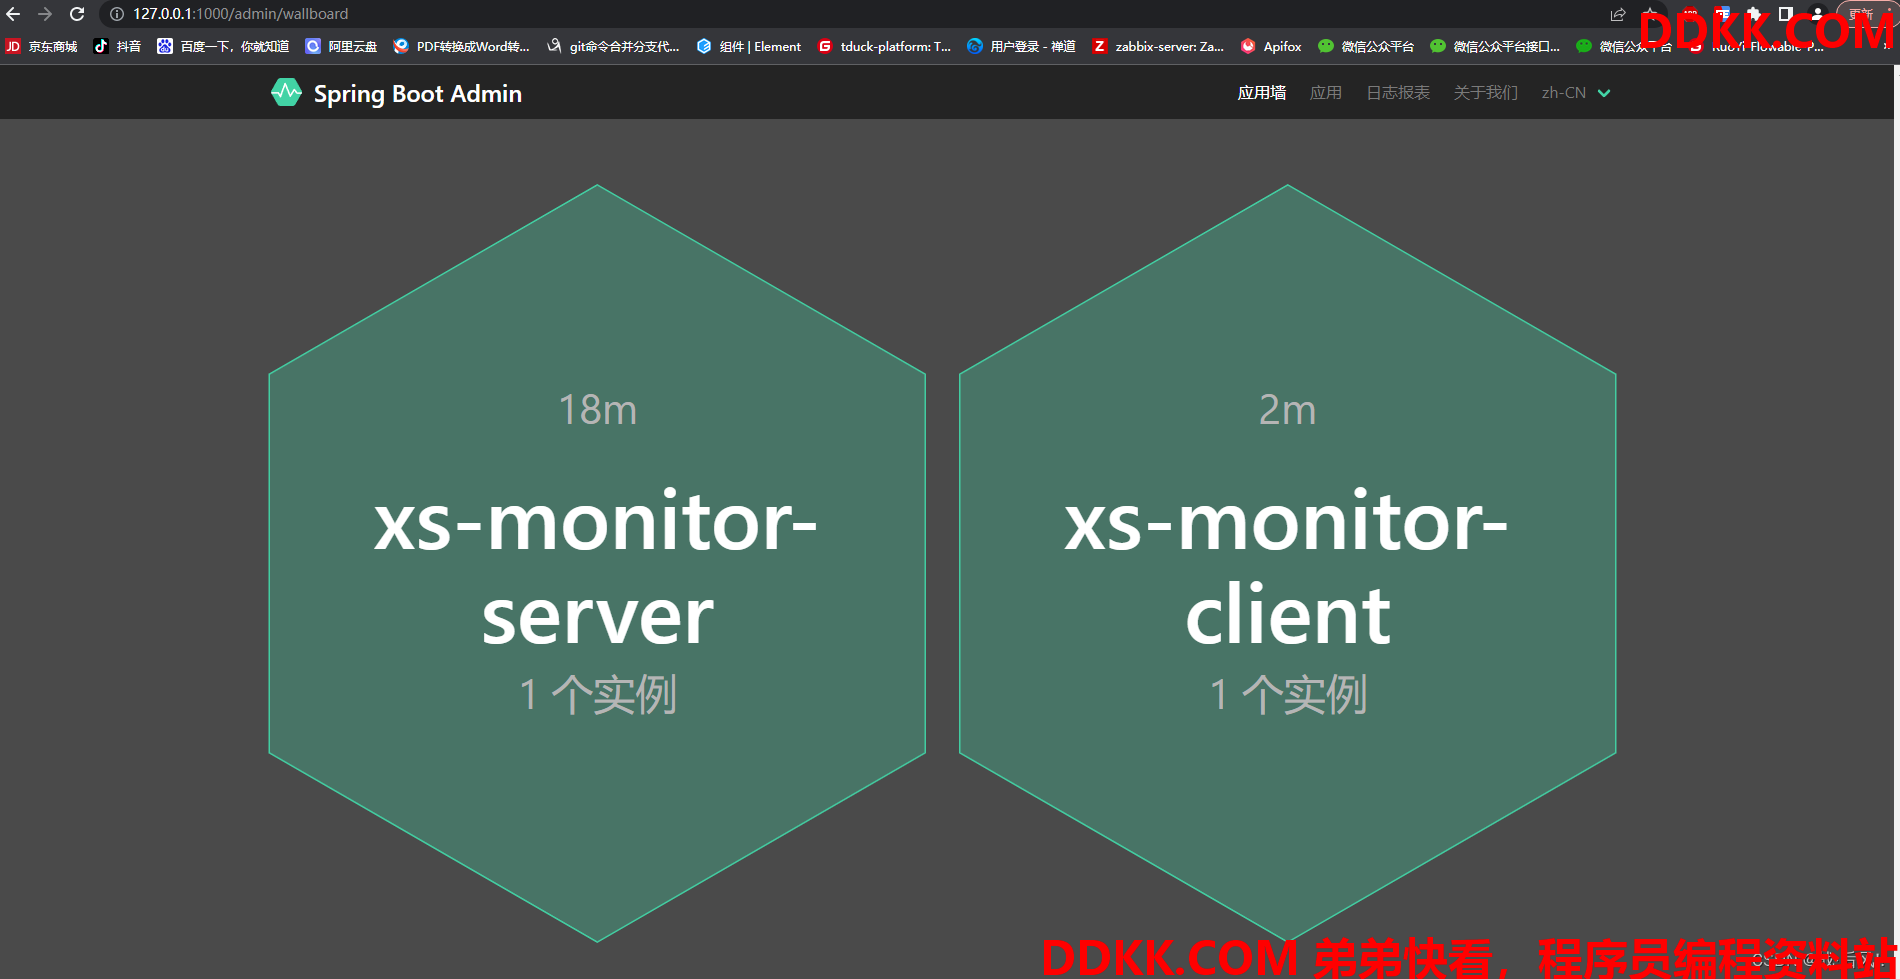Click the browser forward arrow
The width and height of the screenshot is (1900, 979).
45,14
